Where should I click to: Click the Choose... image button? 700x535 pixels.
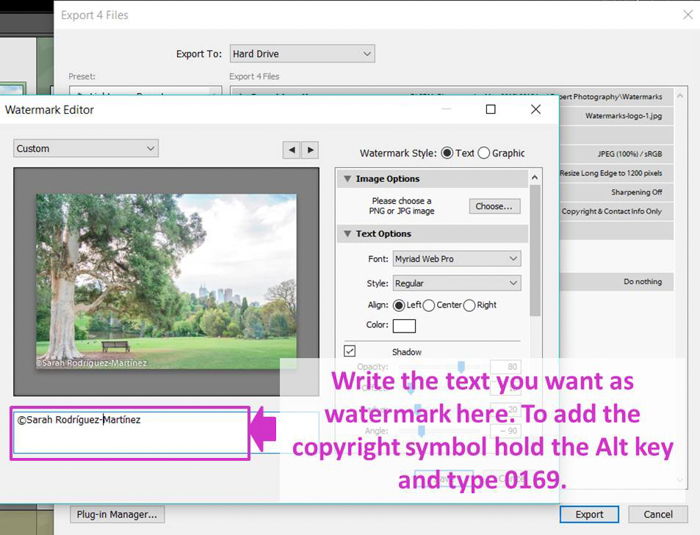click(494, 206)
